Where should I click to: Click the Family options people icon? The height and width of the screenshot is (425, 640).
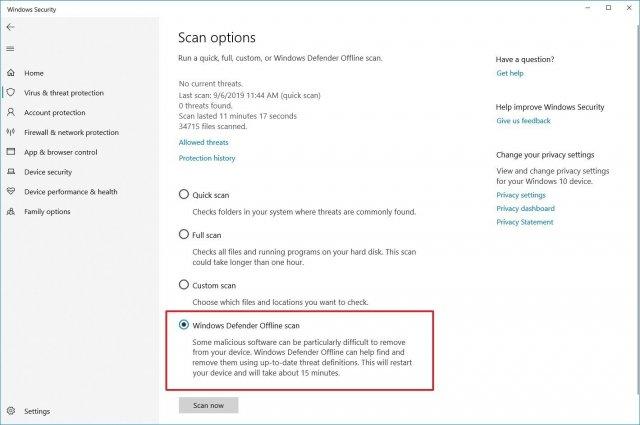click(x=11, y=211)
